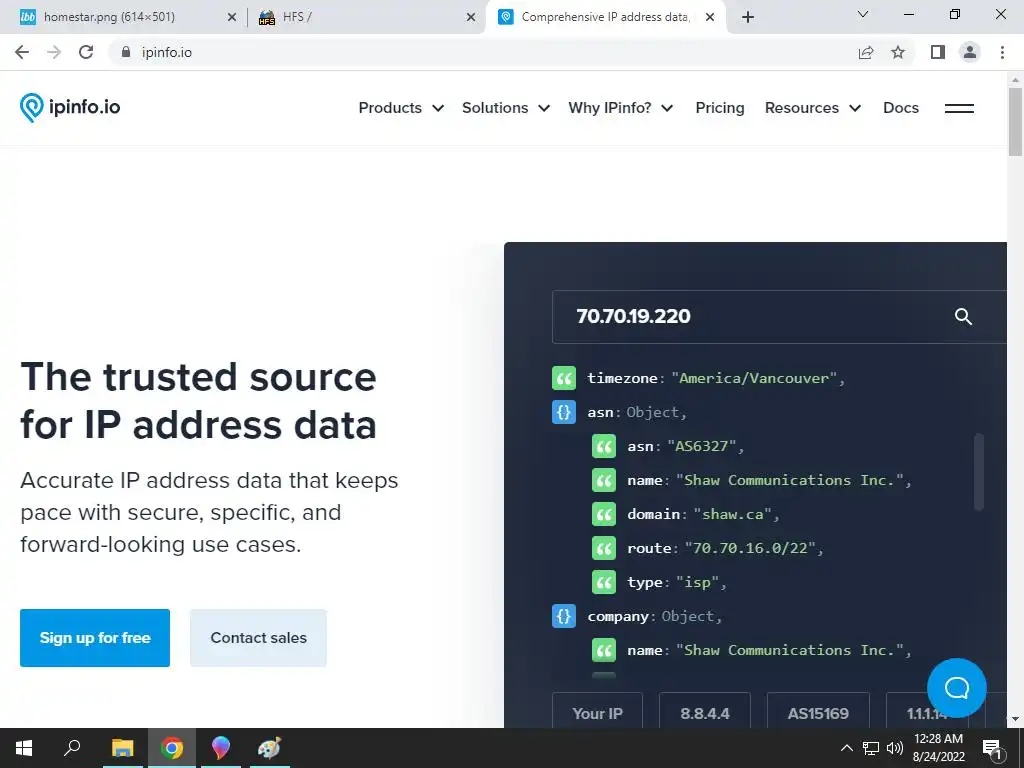
Task: Select the AS15169 preset button
Action: pyautogui.click(x=818, y=713)
